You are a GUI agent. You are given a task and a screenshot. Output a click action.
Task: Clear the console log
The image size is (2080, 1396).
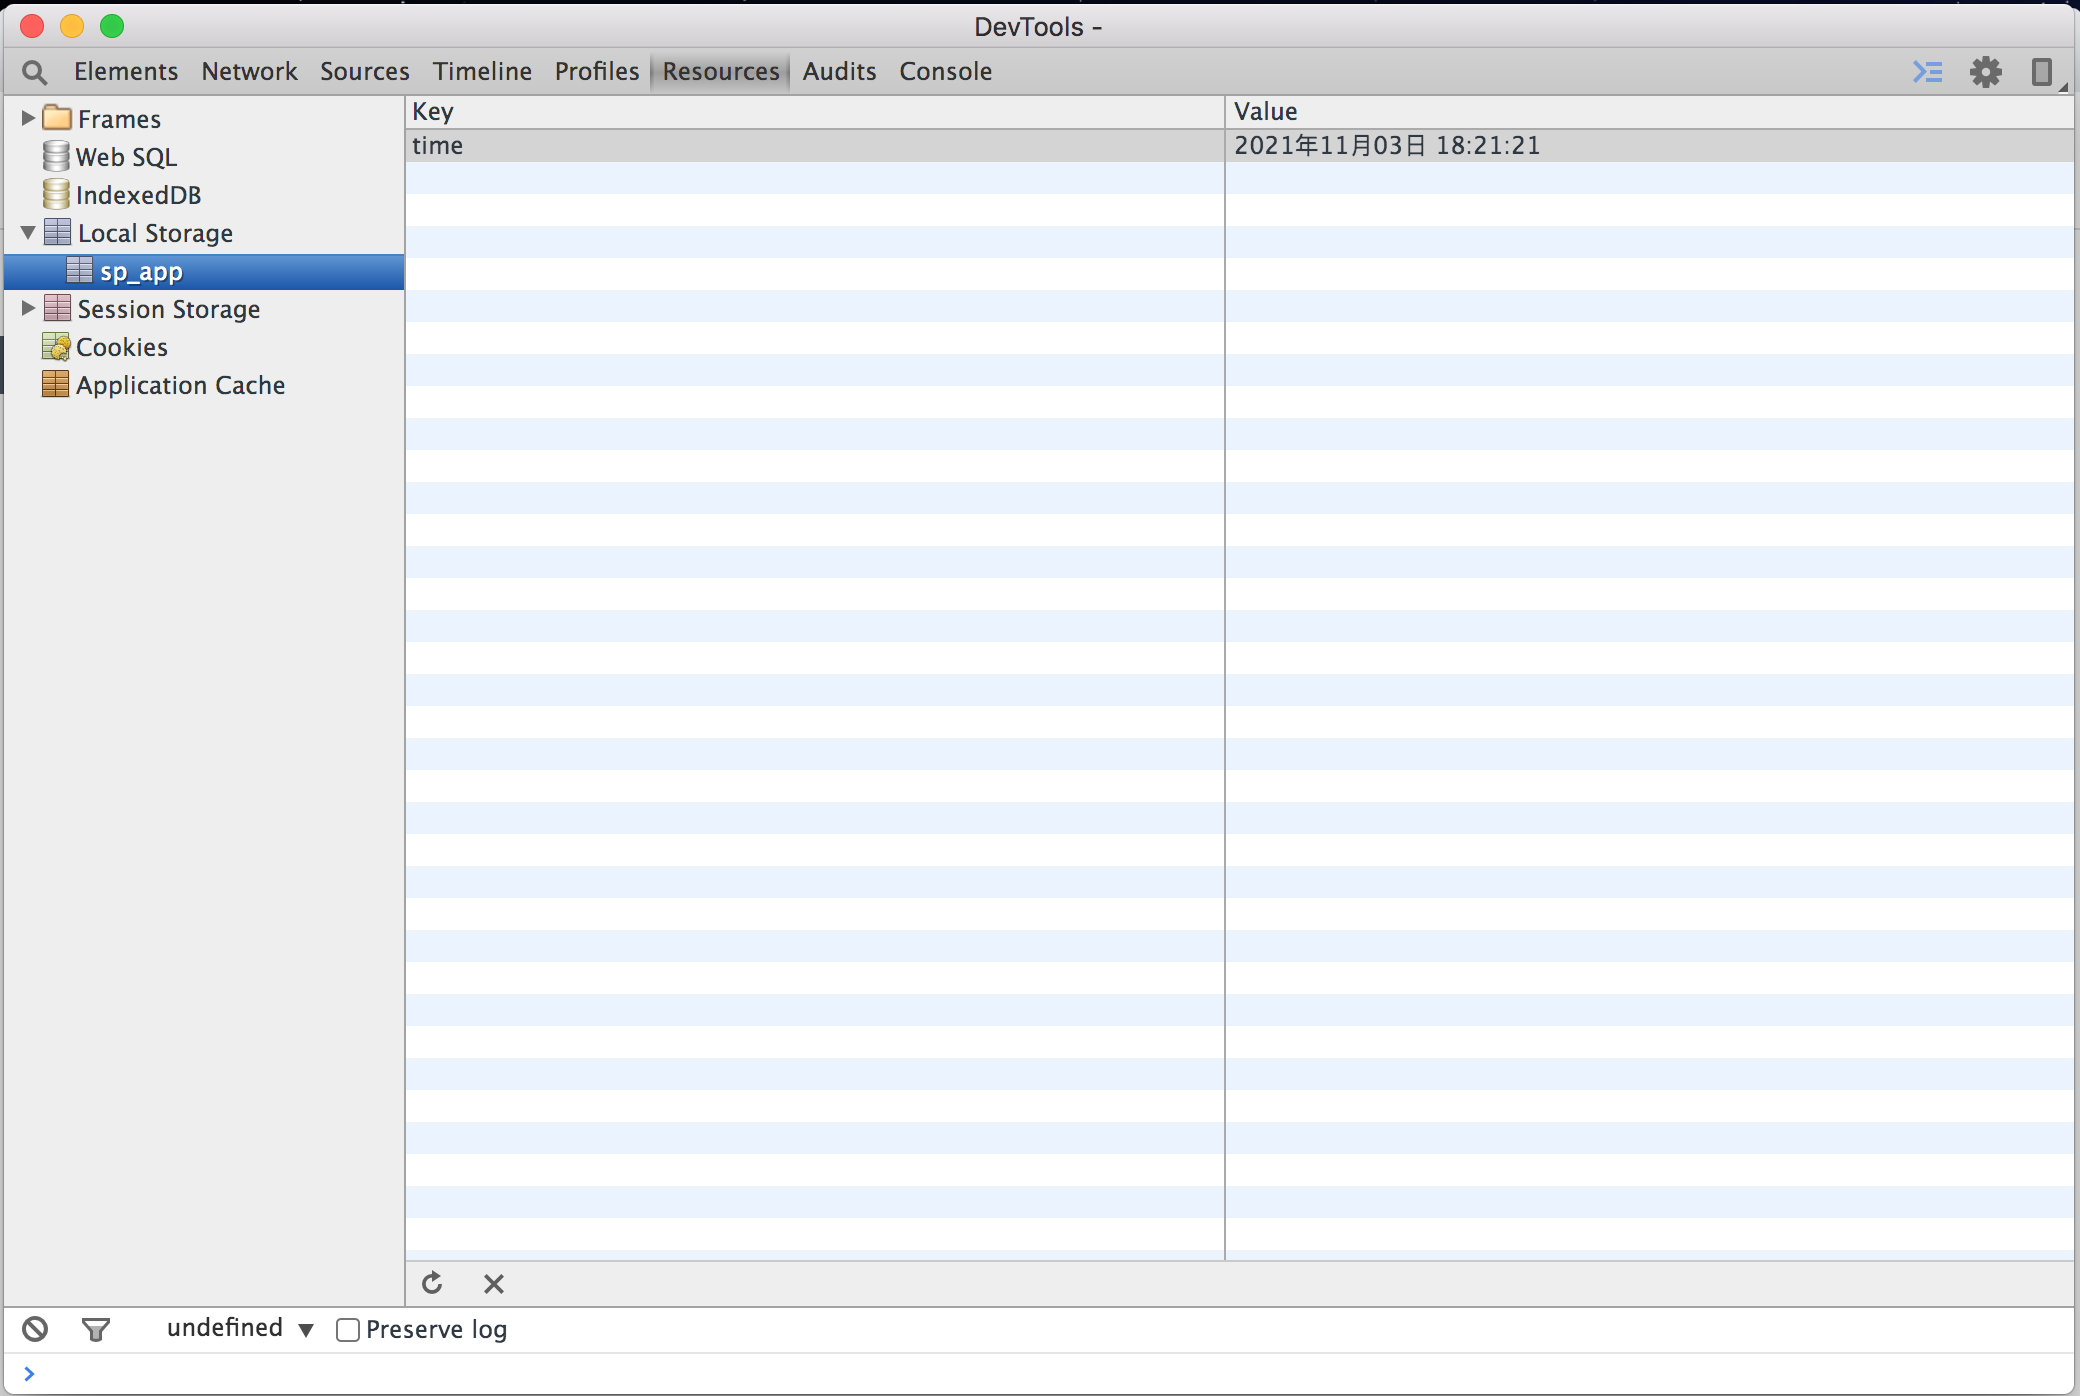coord(35,1329)
